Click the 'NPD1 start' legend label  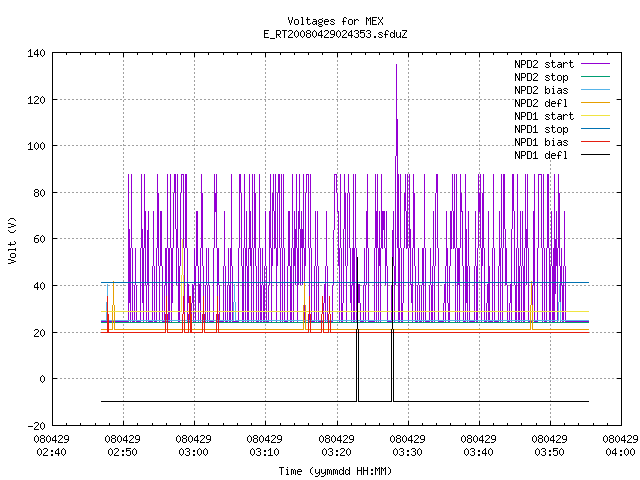tap(544, 116)
